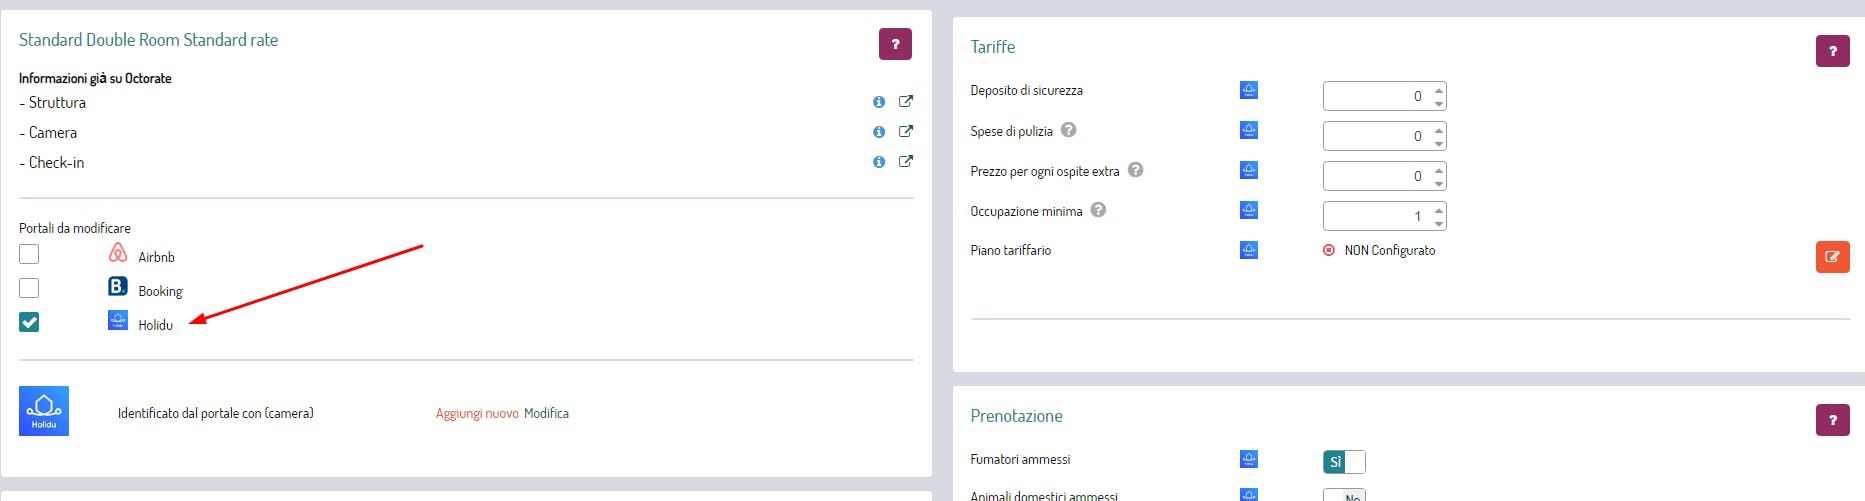Click the Tariffe help question-mark button

[1832, 51]
